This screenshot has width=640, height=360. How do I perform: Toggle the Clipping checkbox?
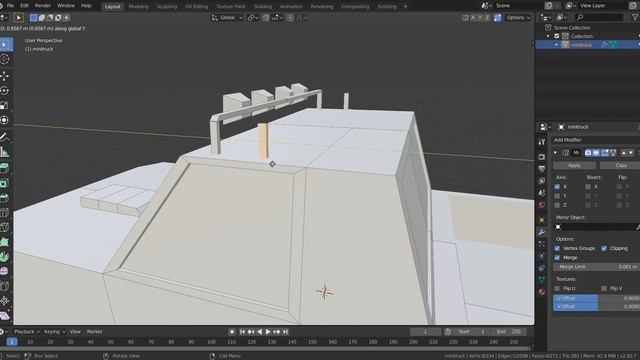(604, 248)
